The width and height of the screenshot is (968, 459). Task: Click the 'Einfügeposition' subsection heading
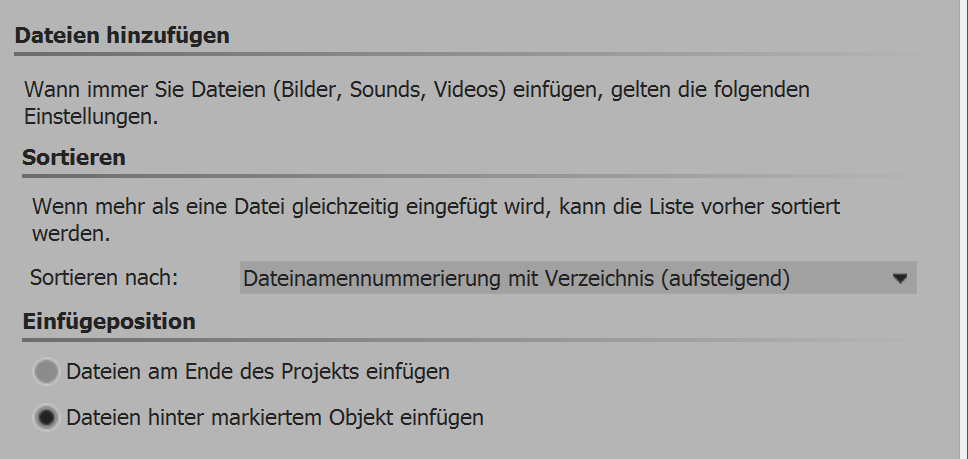point(105,322)
